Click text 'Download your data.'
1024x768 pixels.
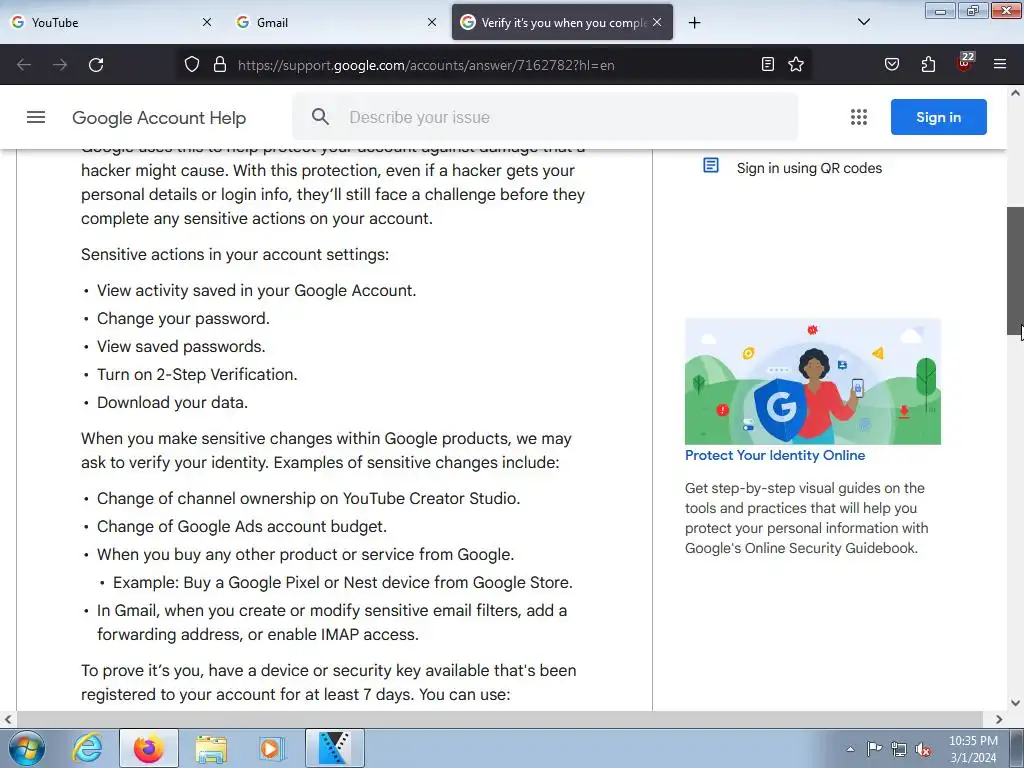click(x=172, y=403)
